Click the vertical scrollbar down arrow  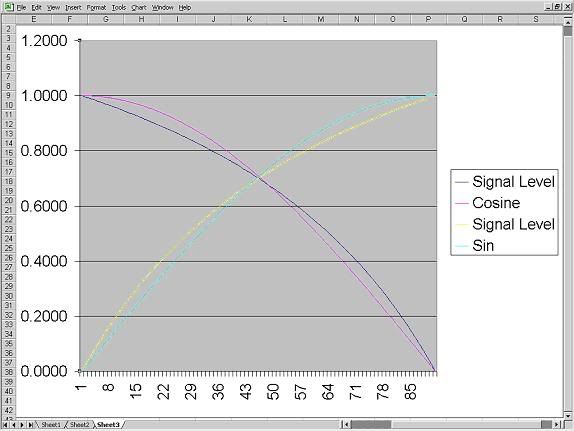point(568,416)
